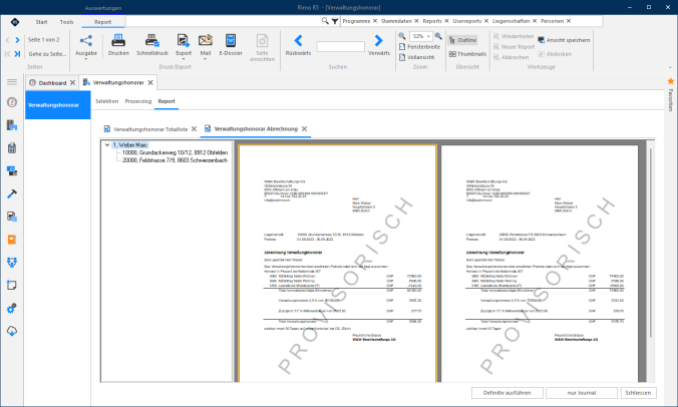Zoom out with the minus magnifier

click(x=402, y=36)
